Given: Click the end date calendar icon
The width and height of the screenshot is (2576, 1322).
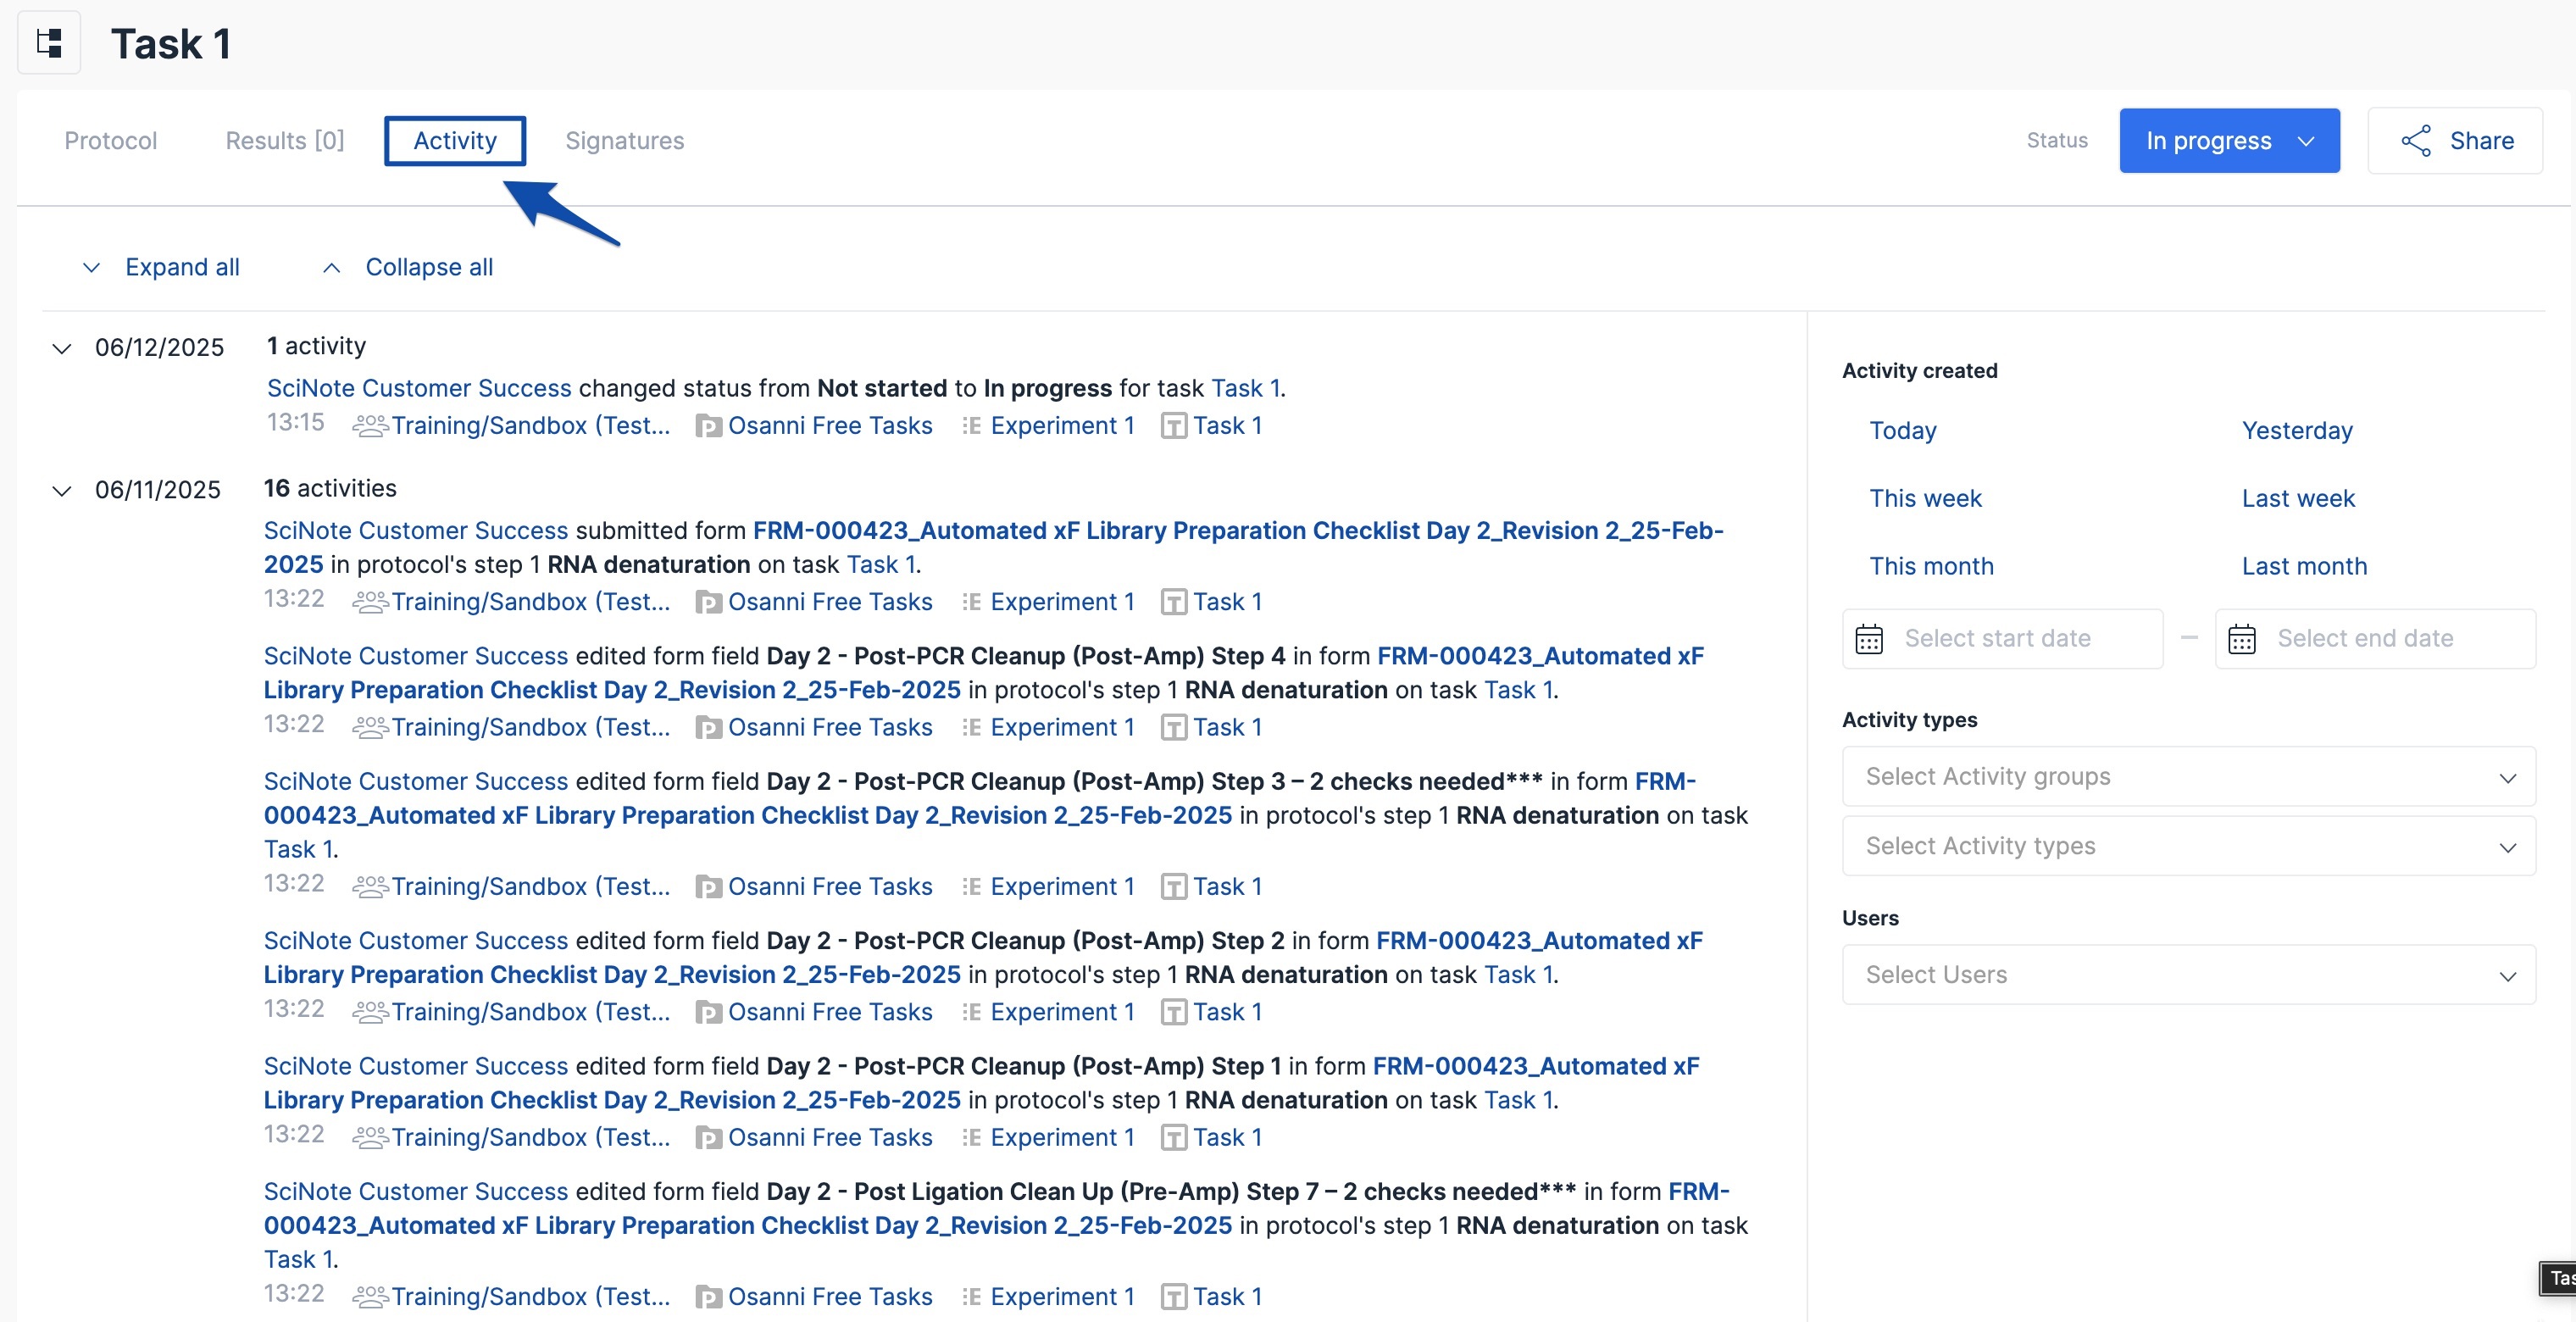Looking at the screenshot, I should (x=2241, y=639).
